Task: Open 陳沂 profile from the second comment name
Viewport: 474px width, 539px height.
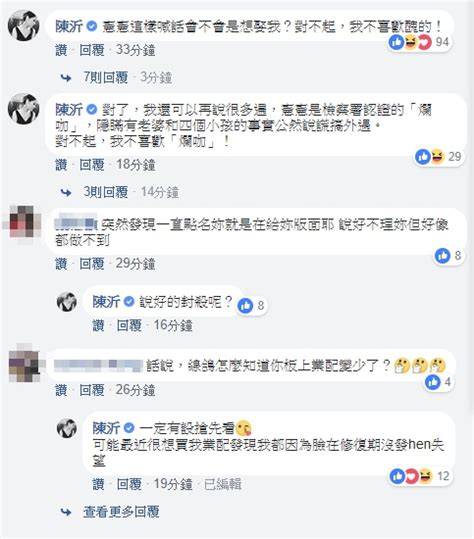Action: point(69,110)
